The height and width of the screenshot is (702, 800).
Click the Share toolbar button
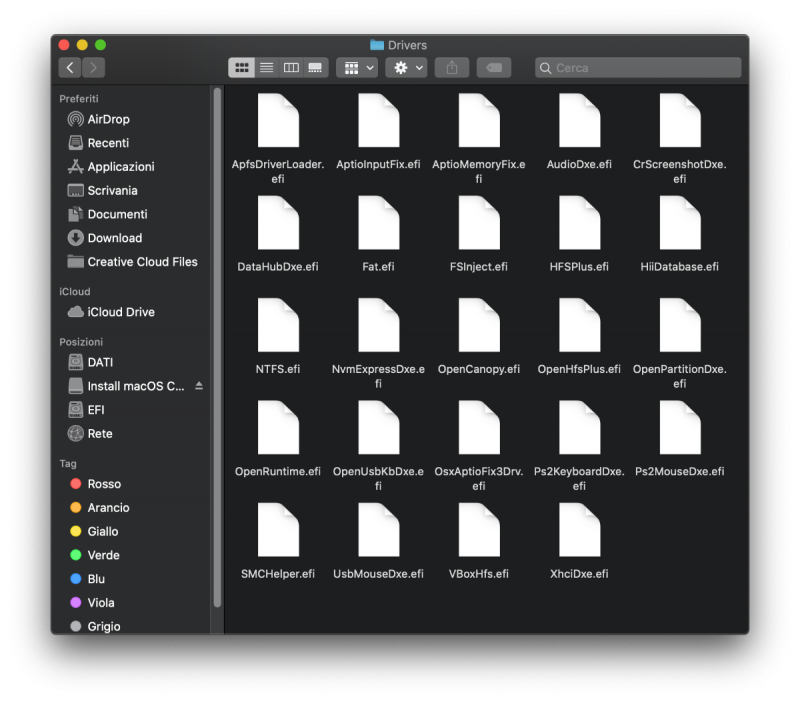(x=452, y=67)
